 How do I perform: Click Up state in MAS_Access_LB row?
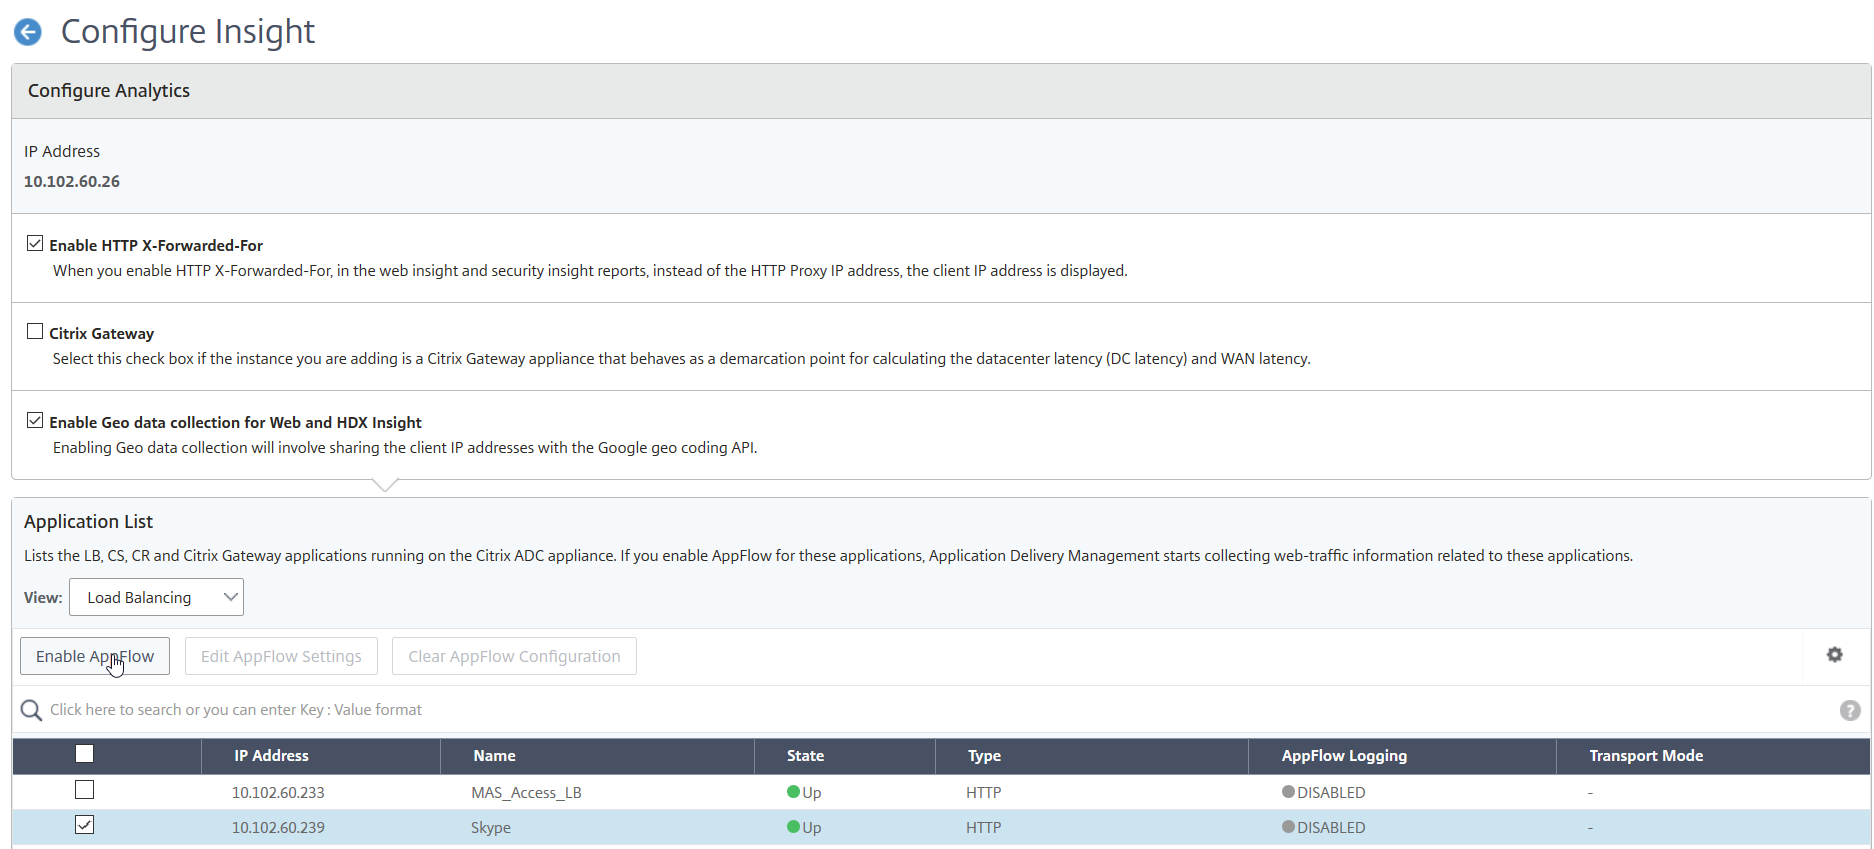tap(804, 793)
